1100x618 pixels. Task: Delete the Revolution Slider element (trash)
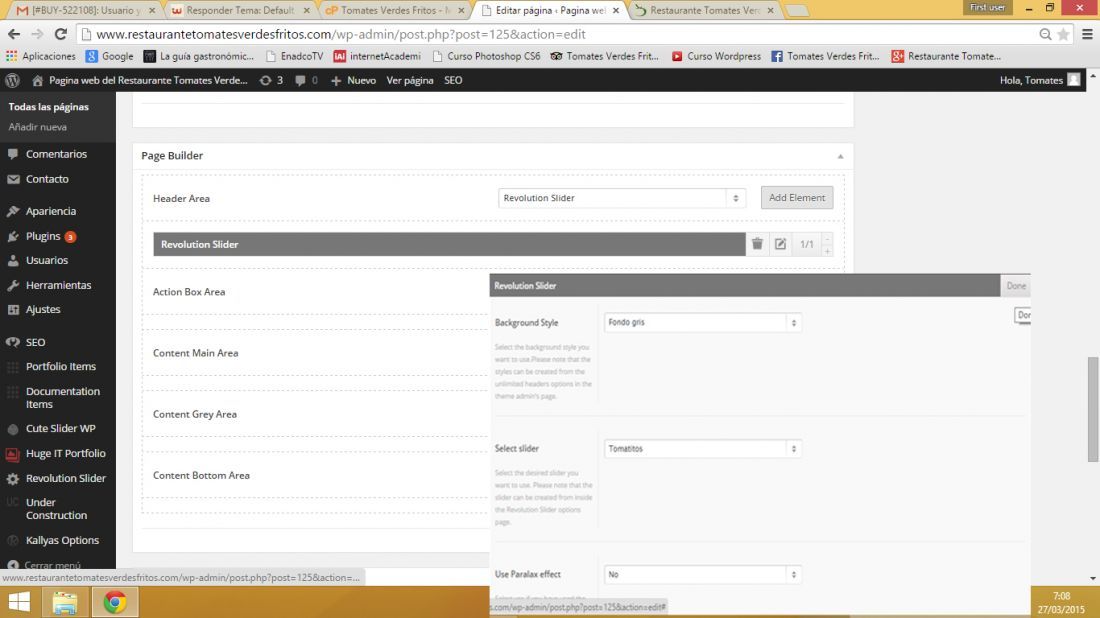pos(757,244)
